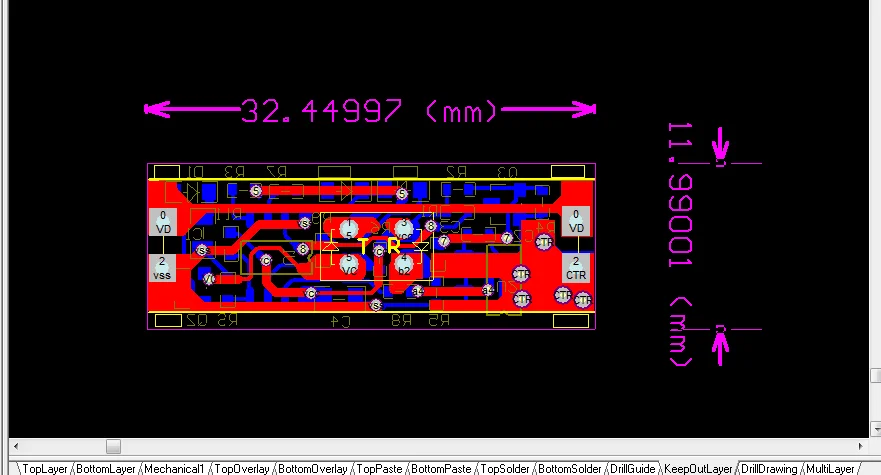Select the BottomLayer tab
The height and width of the screenshot is (475, 881).
(106, 468)
